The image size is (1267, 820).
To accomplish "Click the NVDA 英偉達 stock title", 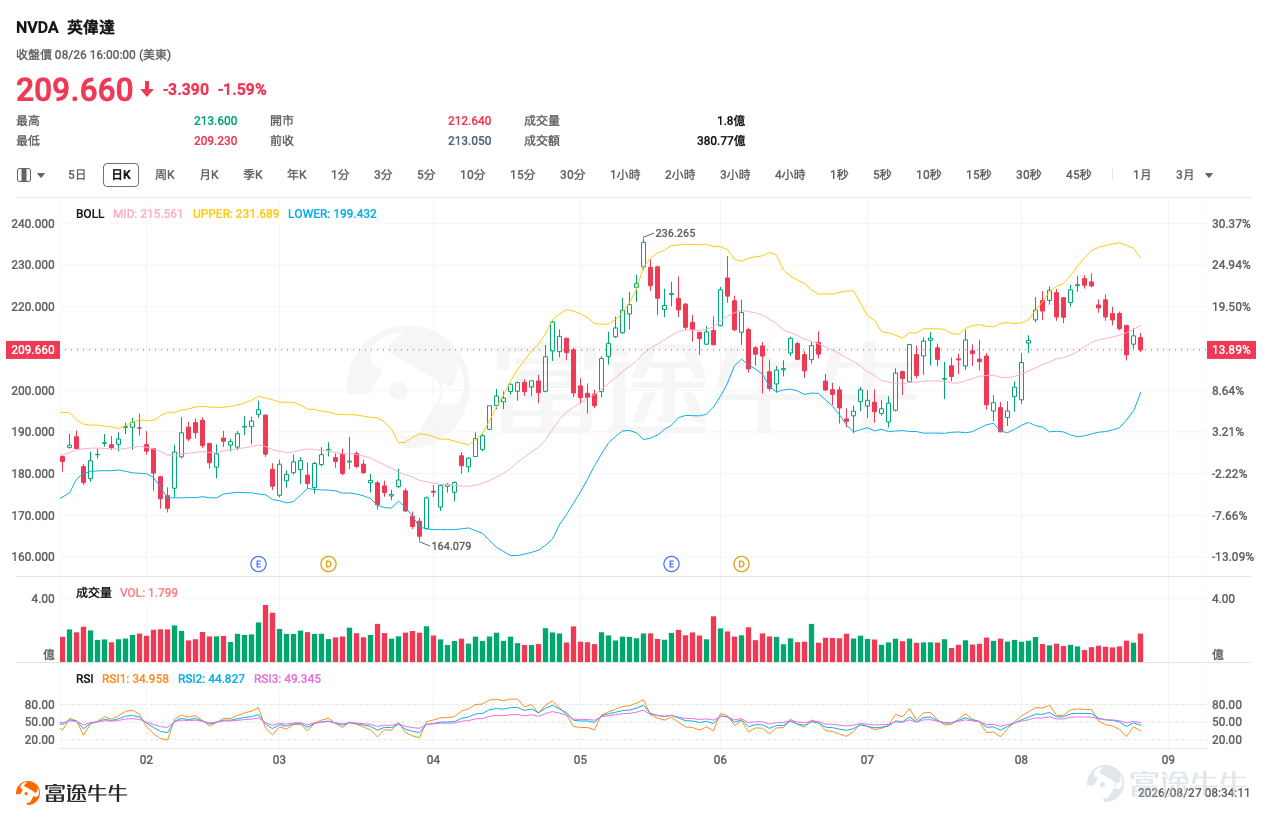I will tap(65, 27).
